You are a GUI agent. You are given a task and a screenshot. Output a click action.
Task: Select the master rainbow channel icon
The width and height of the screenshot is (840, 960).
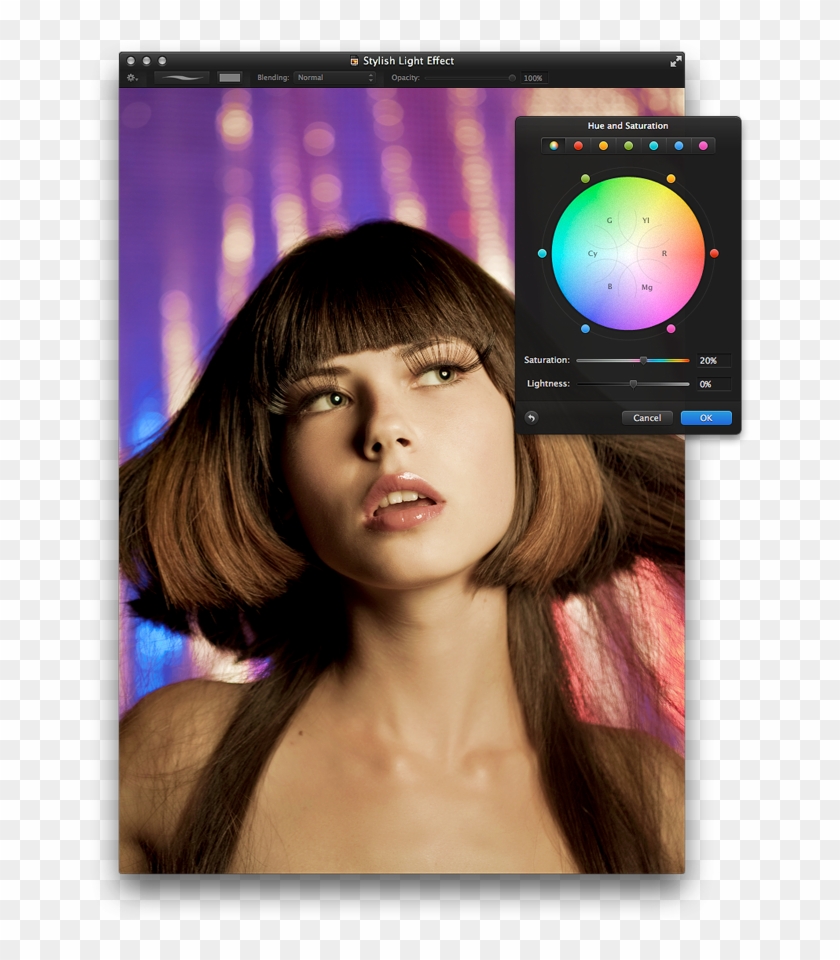click(x=553, y=146)
